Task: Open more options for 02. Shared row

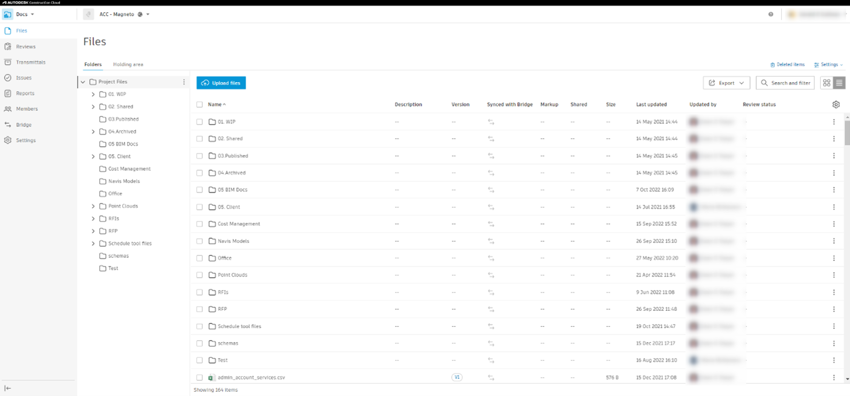Action: [x=834, y=139]
